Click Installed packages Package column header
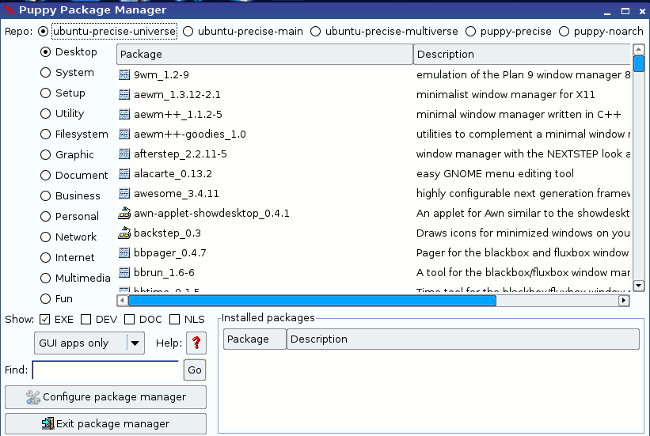This screenshot has width=650, height=436. (x=255, y=339)
